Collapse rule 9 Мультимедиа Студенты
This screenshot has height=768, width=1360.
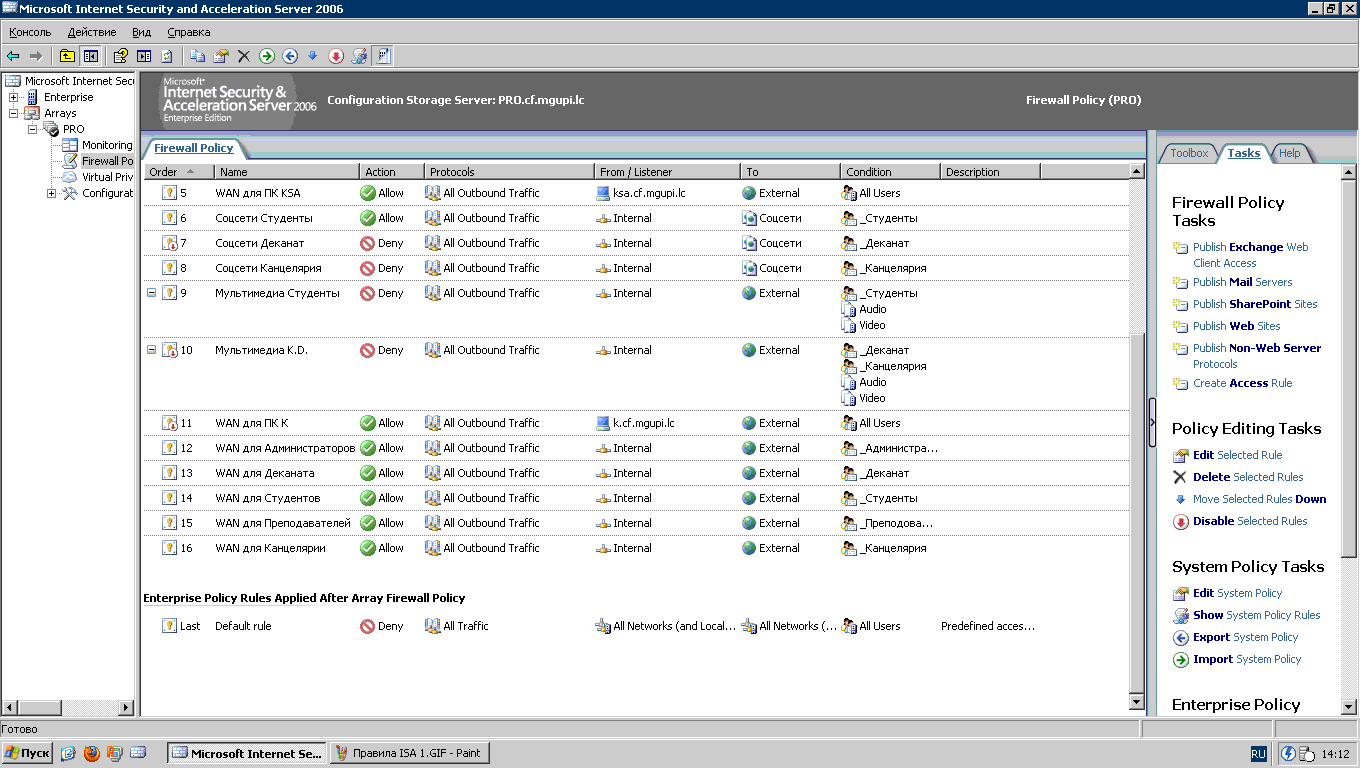click(x=152, y=293)
